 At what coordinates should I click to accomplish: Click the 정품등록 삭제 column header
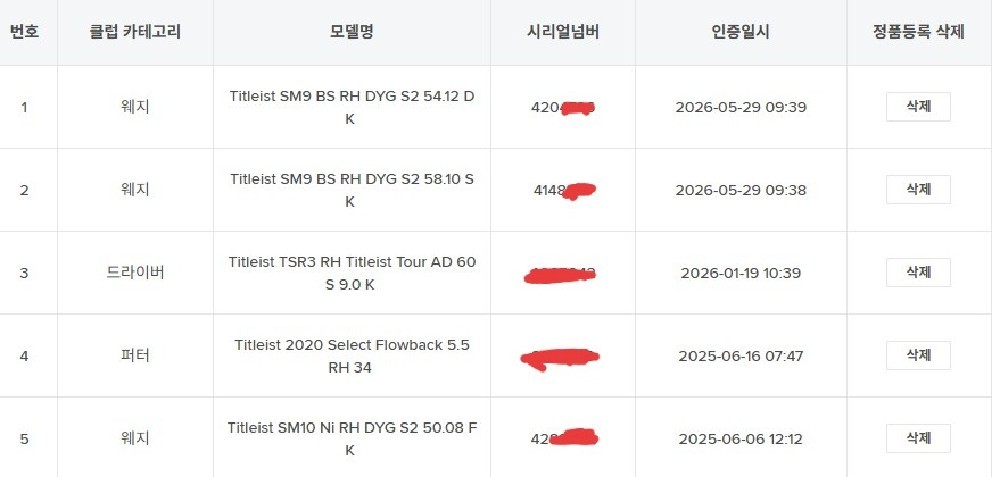coord(918,32)
